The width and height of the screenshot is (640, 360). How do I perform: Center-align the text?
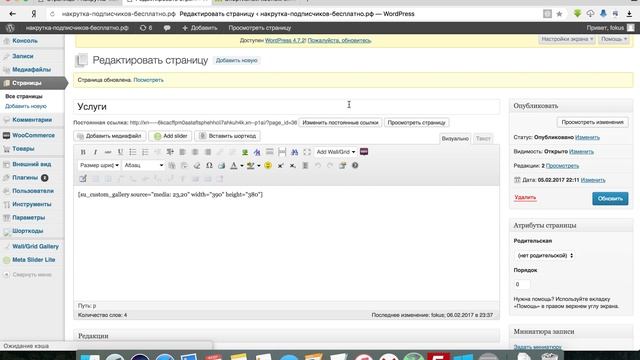195,152
